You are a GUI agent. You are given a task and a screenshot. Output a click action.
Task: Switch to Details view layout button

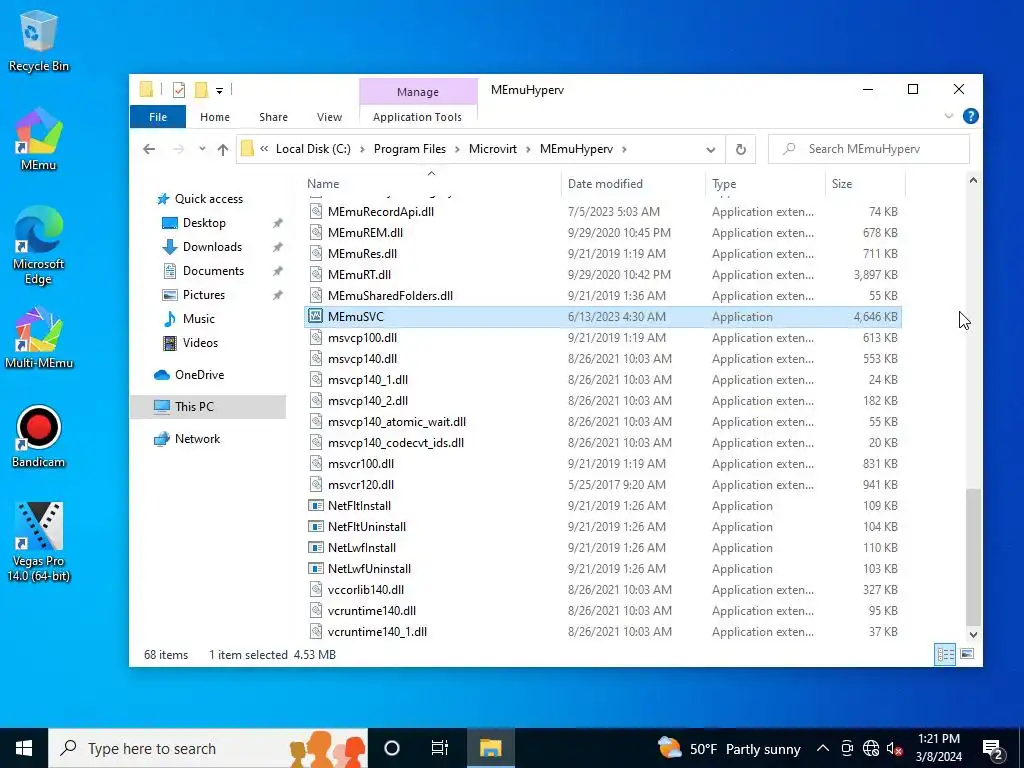[945, 654]
